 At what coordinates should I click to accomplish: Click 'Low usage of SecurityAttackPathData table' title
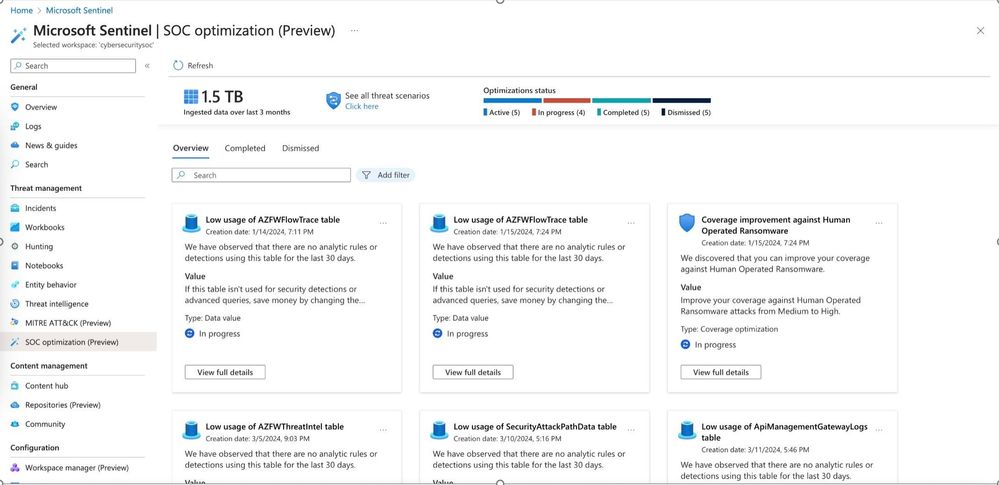(x=535, y=427)
